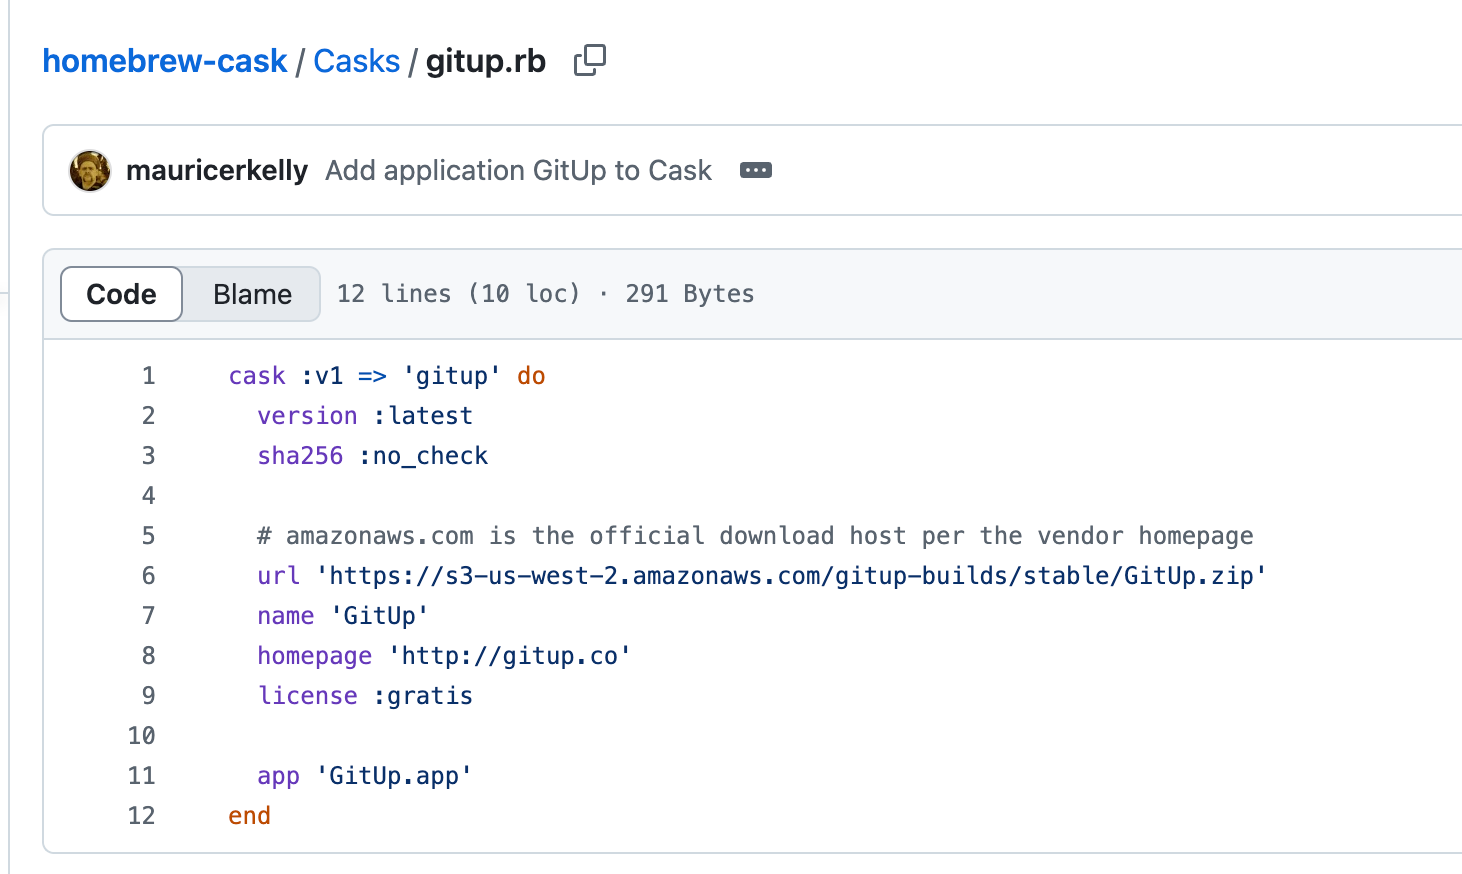This screenshot has width=1462, height=874.
Task: Click the gitup.rb file name in the breadcrumb
Action: 486,61
